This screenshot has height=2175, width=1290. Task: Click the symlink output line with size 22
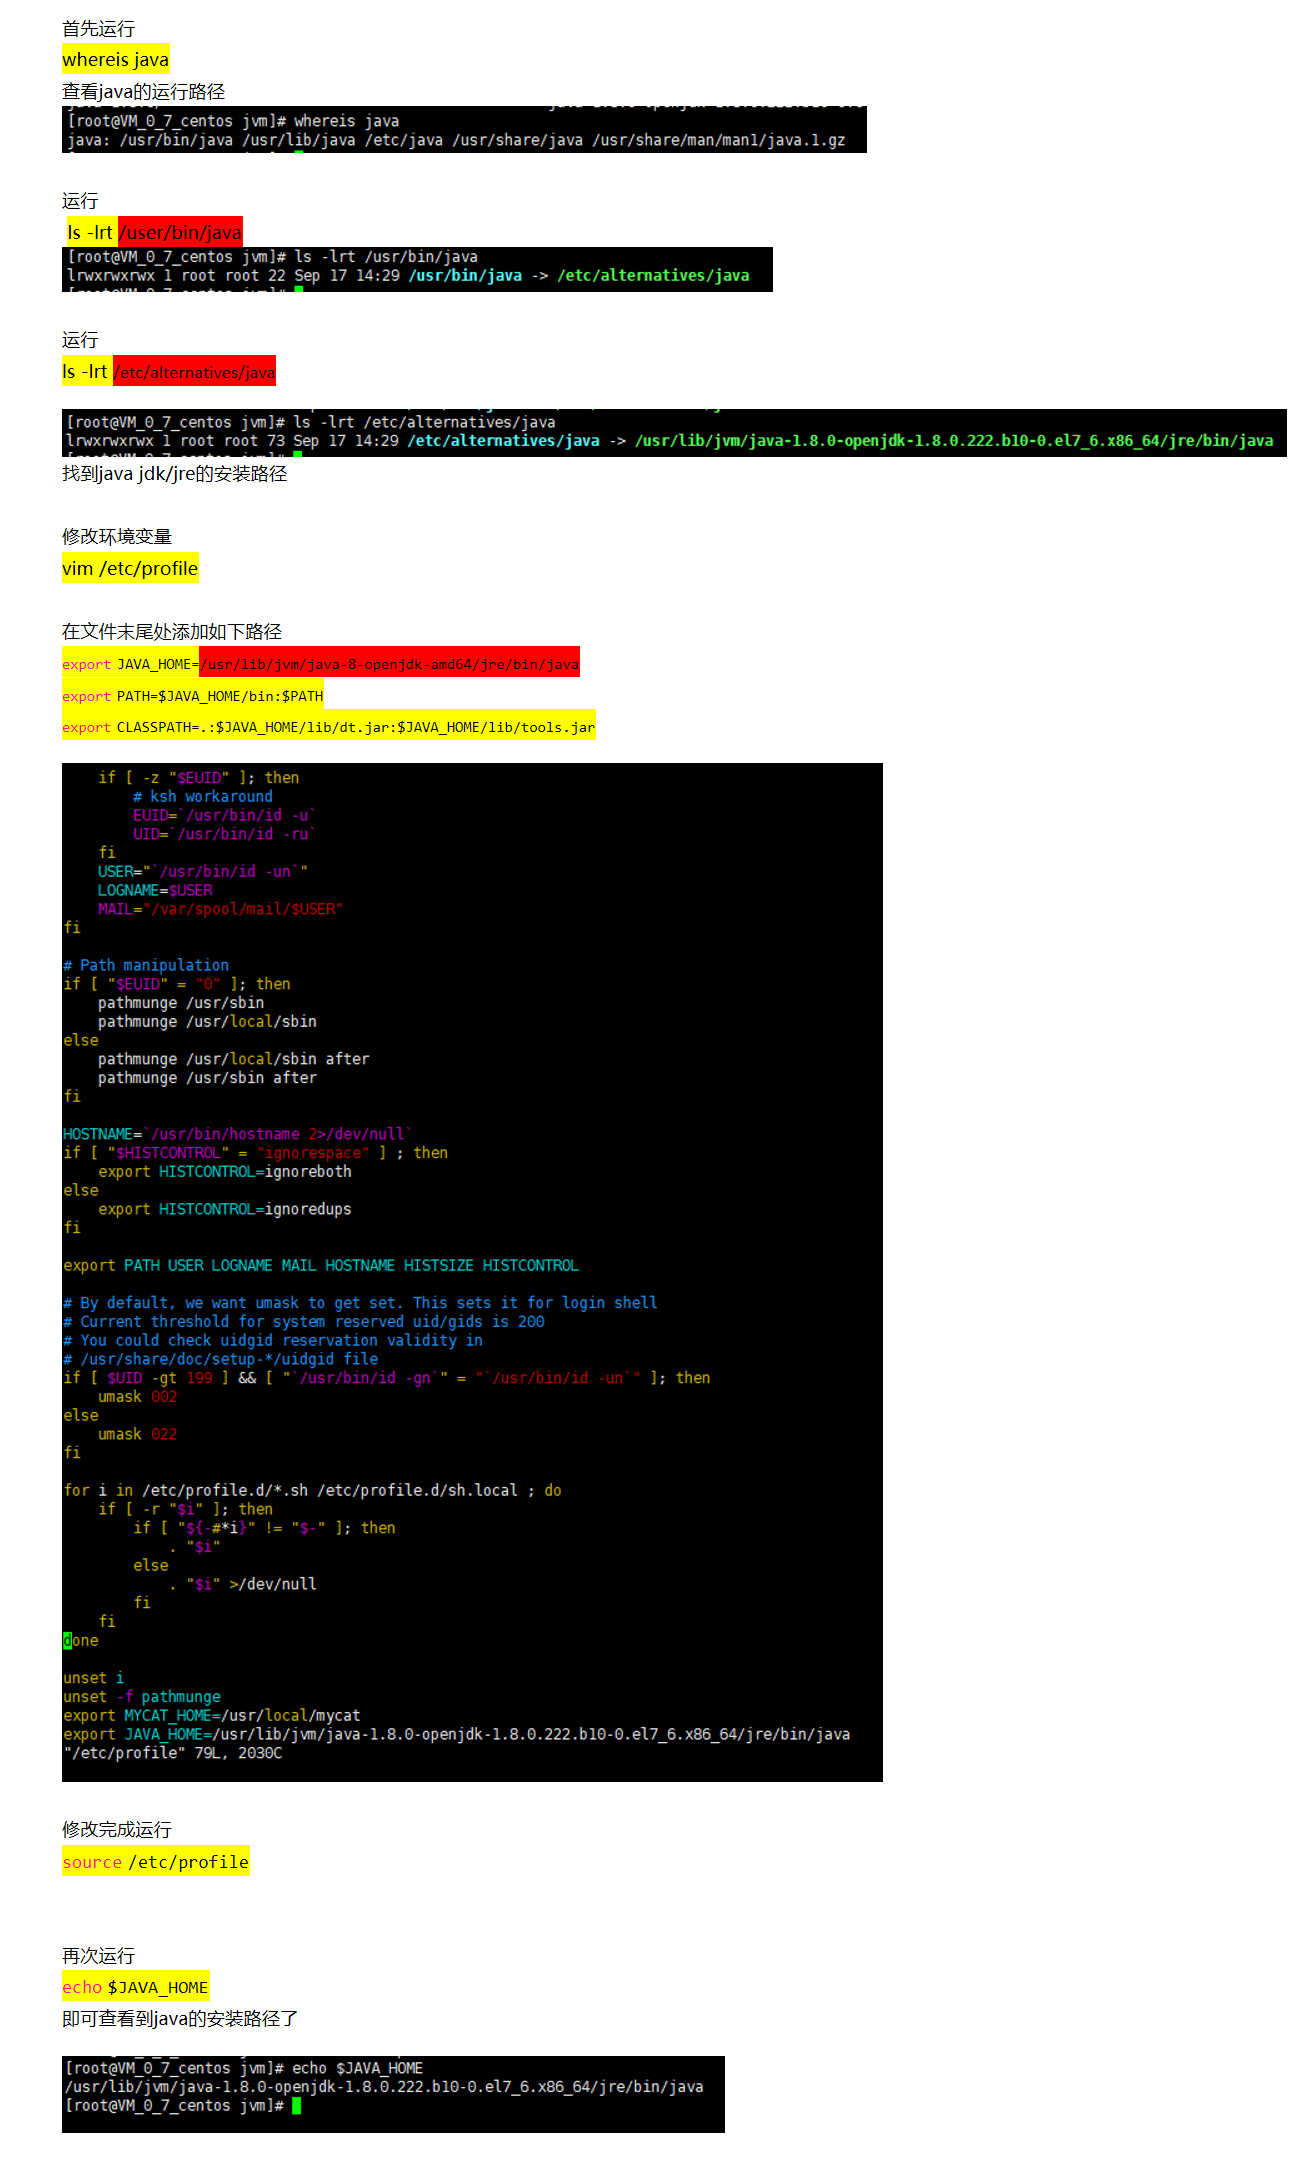tap(408, 276)
